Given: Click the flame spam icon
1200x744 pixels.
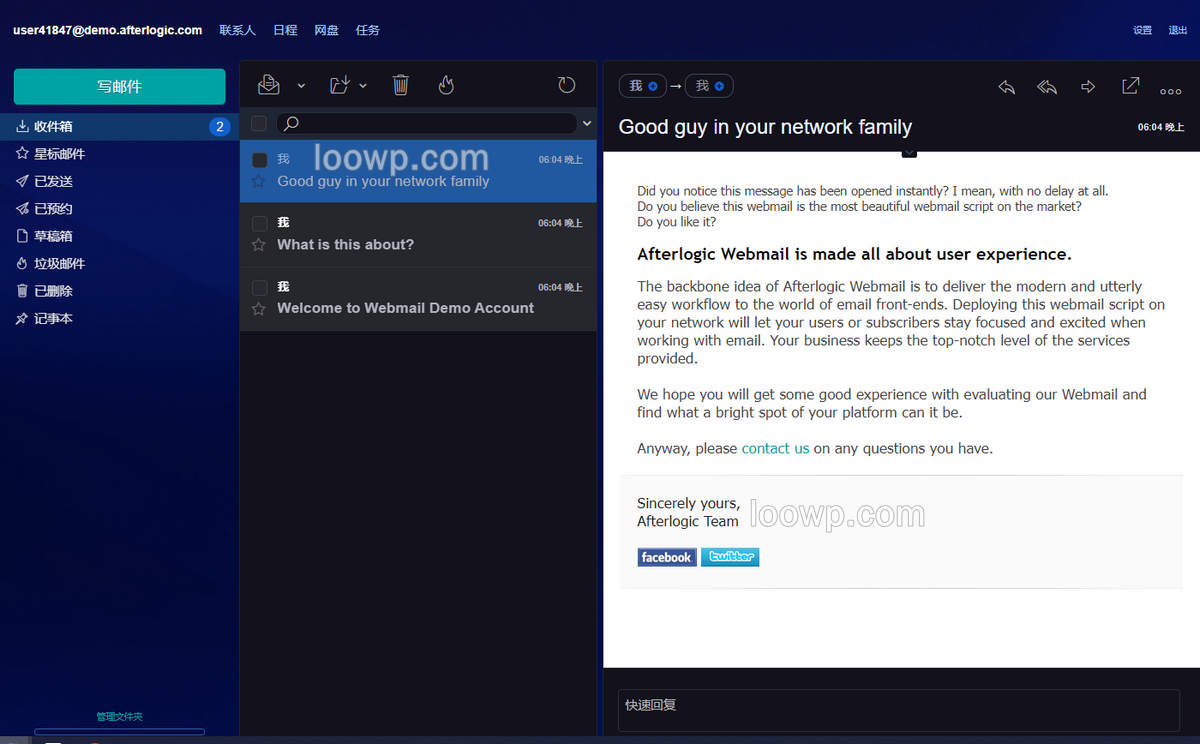Looking at the screenshot, I should point(446,85).
